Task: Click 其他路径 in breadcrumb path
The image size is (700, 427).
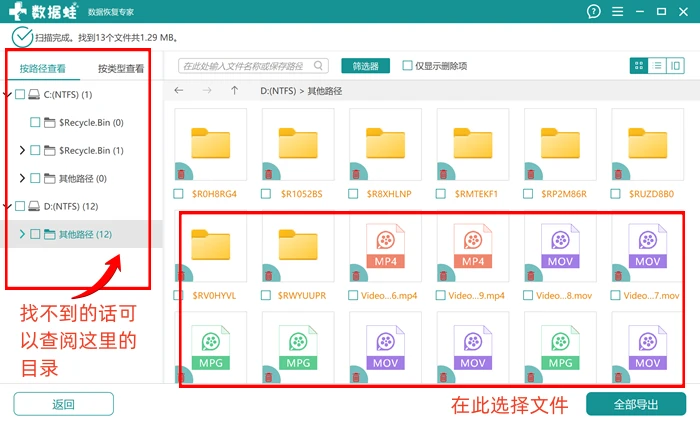Action: click(325, 91)
